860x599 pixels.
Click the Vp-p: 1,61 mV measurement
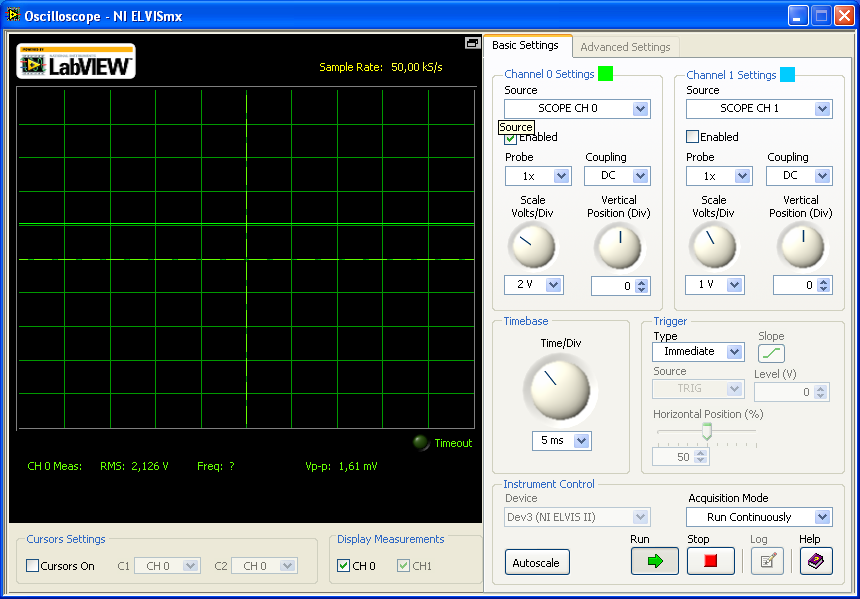pos(341,466)
